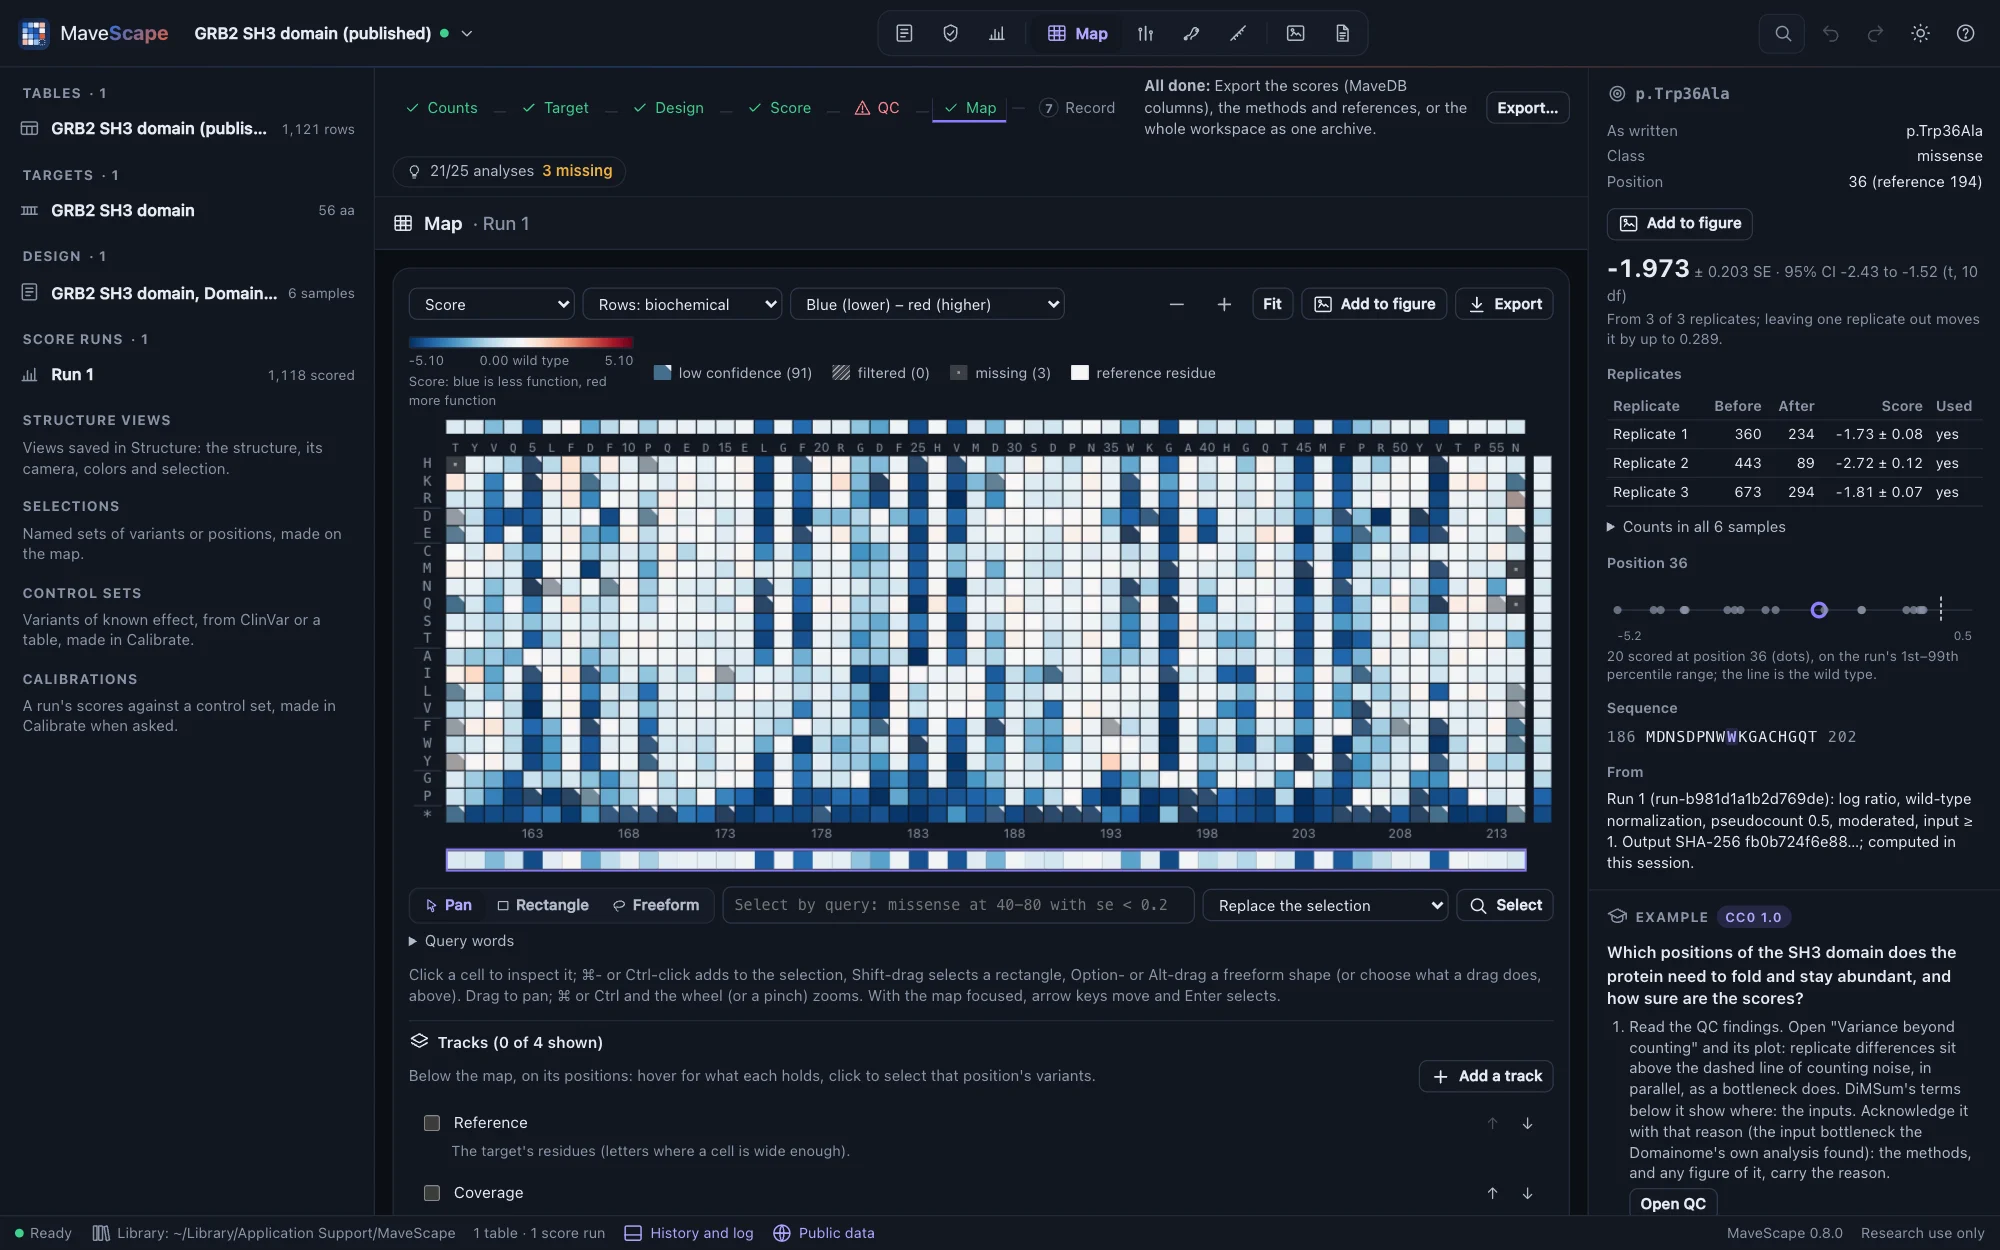Click the search magnifier icon
Screen dimensions: 2000x1250
click(1782, 33)
